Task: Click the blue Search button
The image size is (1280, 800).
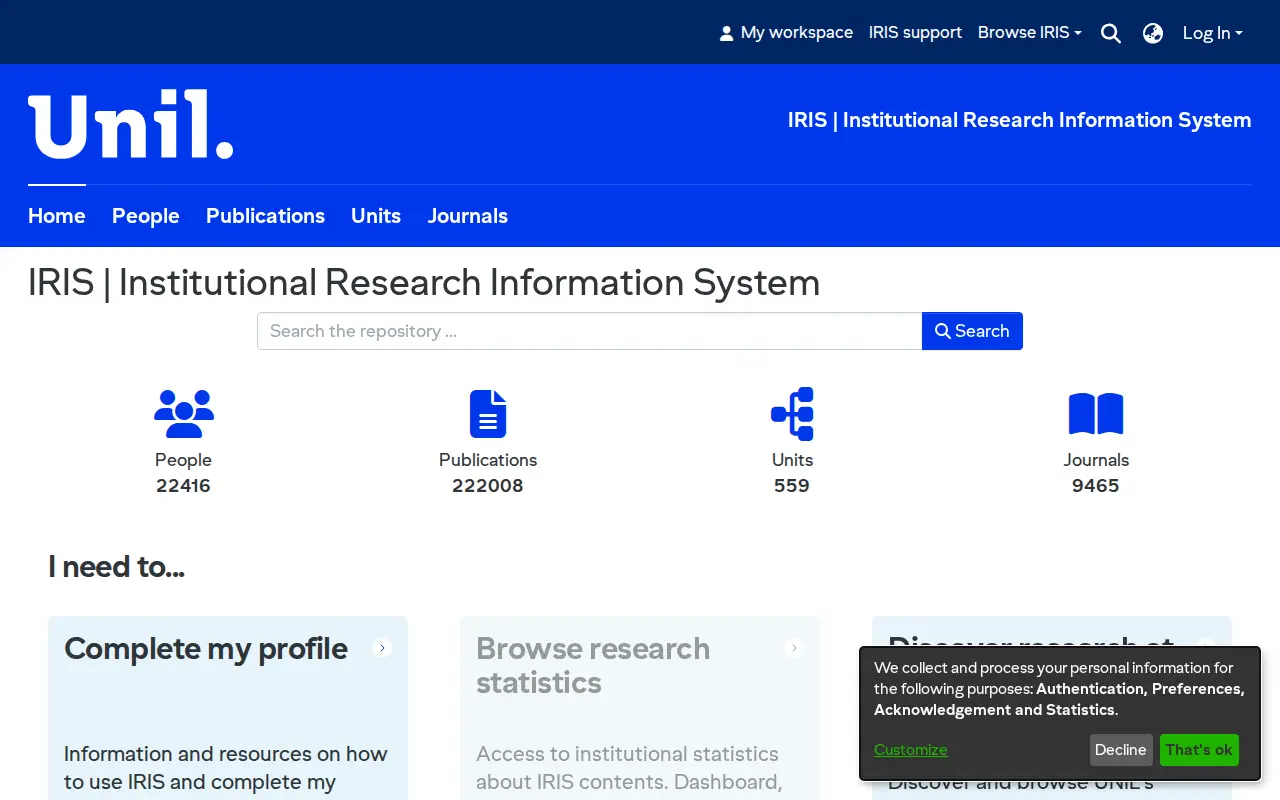Action: pos(972,331)
